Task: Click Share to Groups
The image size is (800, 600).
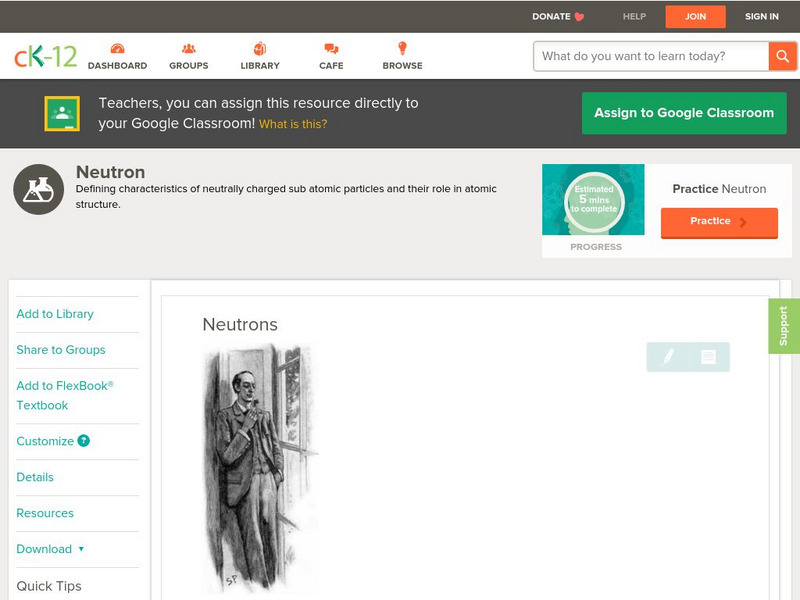Action: click(61, 349)
